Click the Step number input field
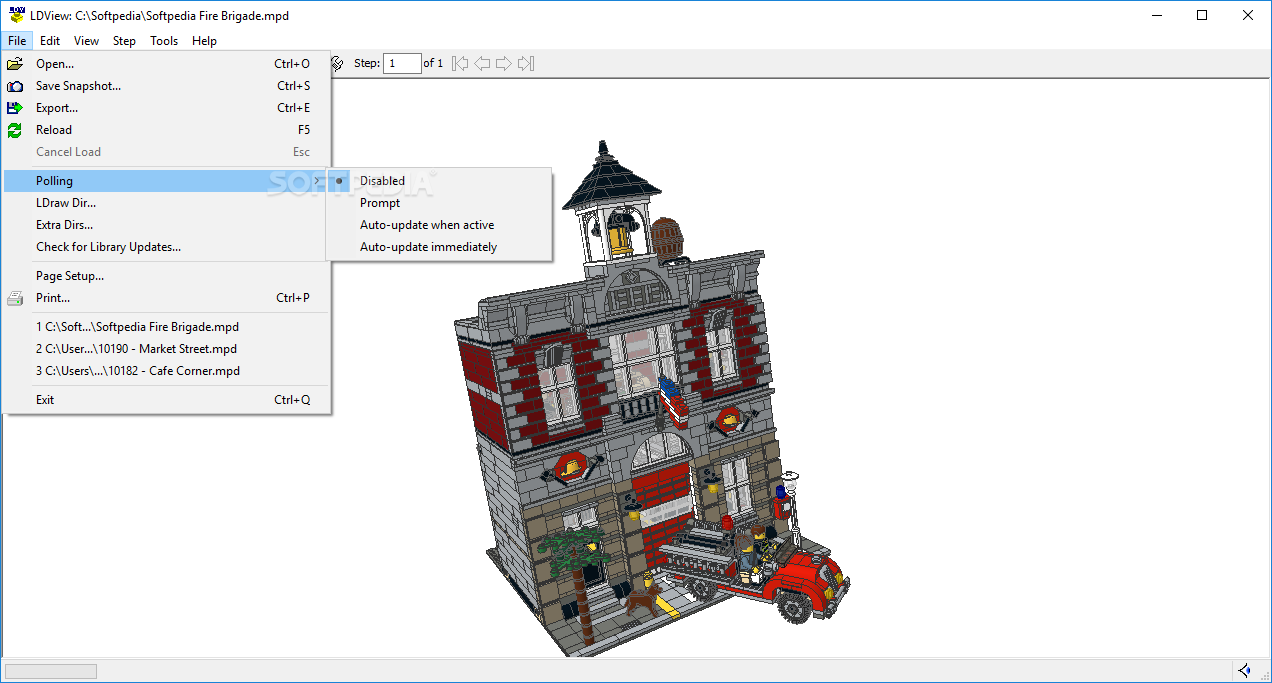This screenshot has width=1272, height=683. click(x=402, y=63)
